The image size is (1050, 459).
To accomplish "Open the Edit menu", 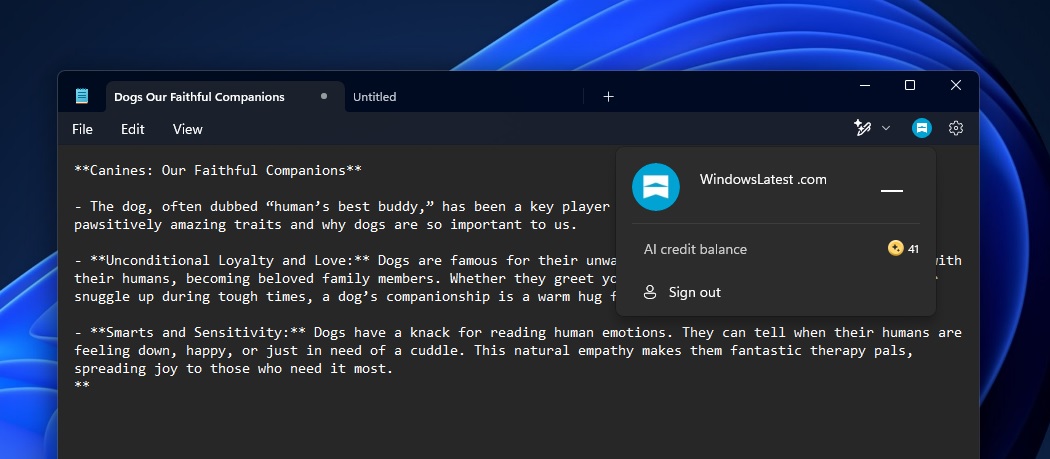I will click(x=133, y=129).
